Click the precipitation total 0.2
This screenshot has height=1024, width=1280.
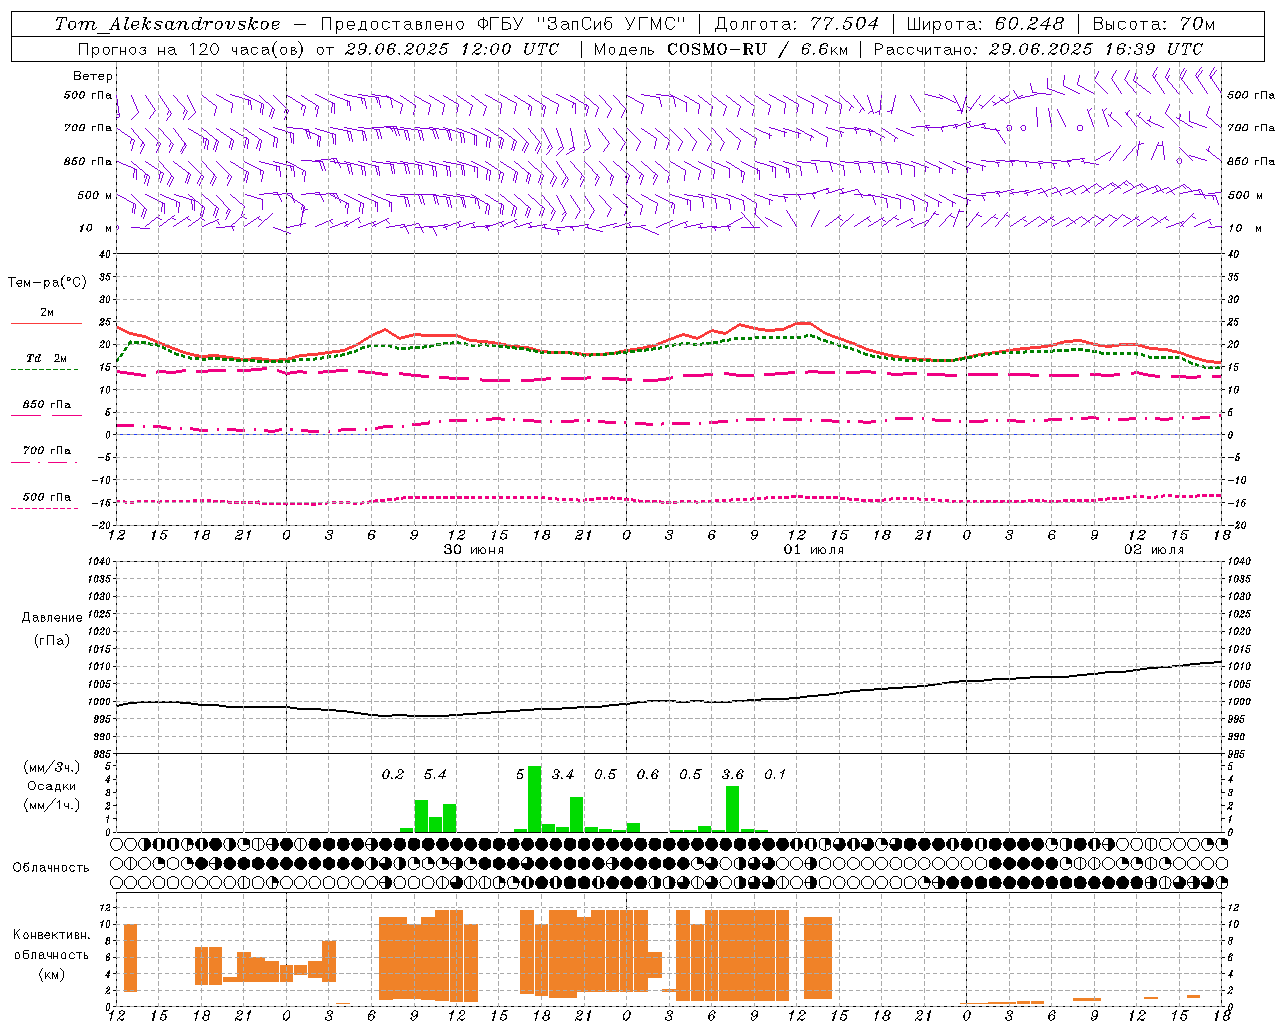(393, 774)
